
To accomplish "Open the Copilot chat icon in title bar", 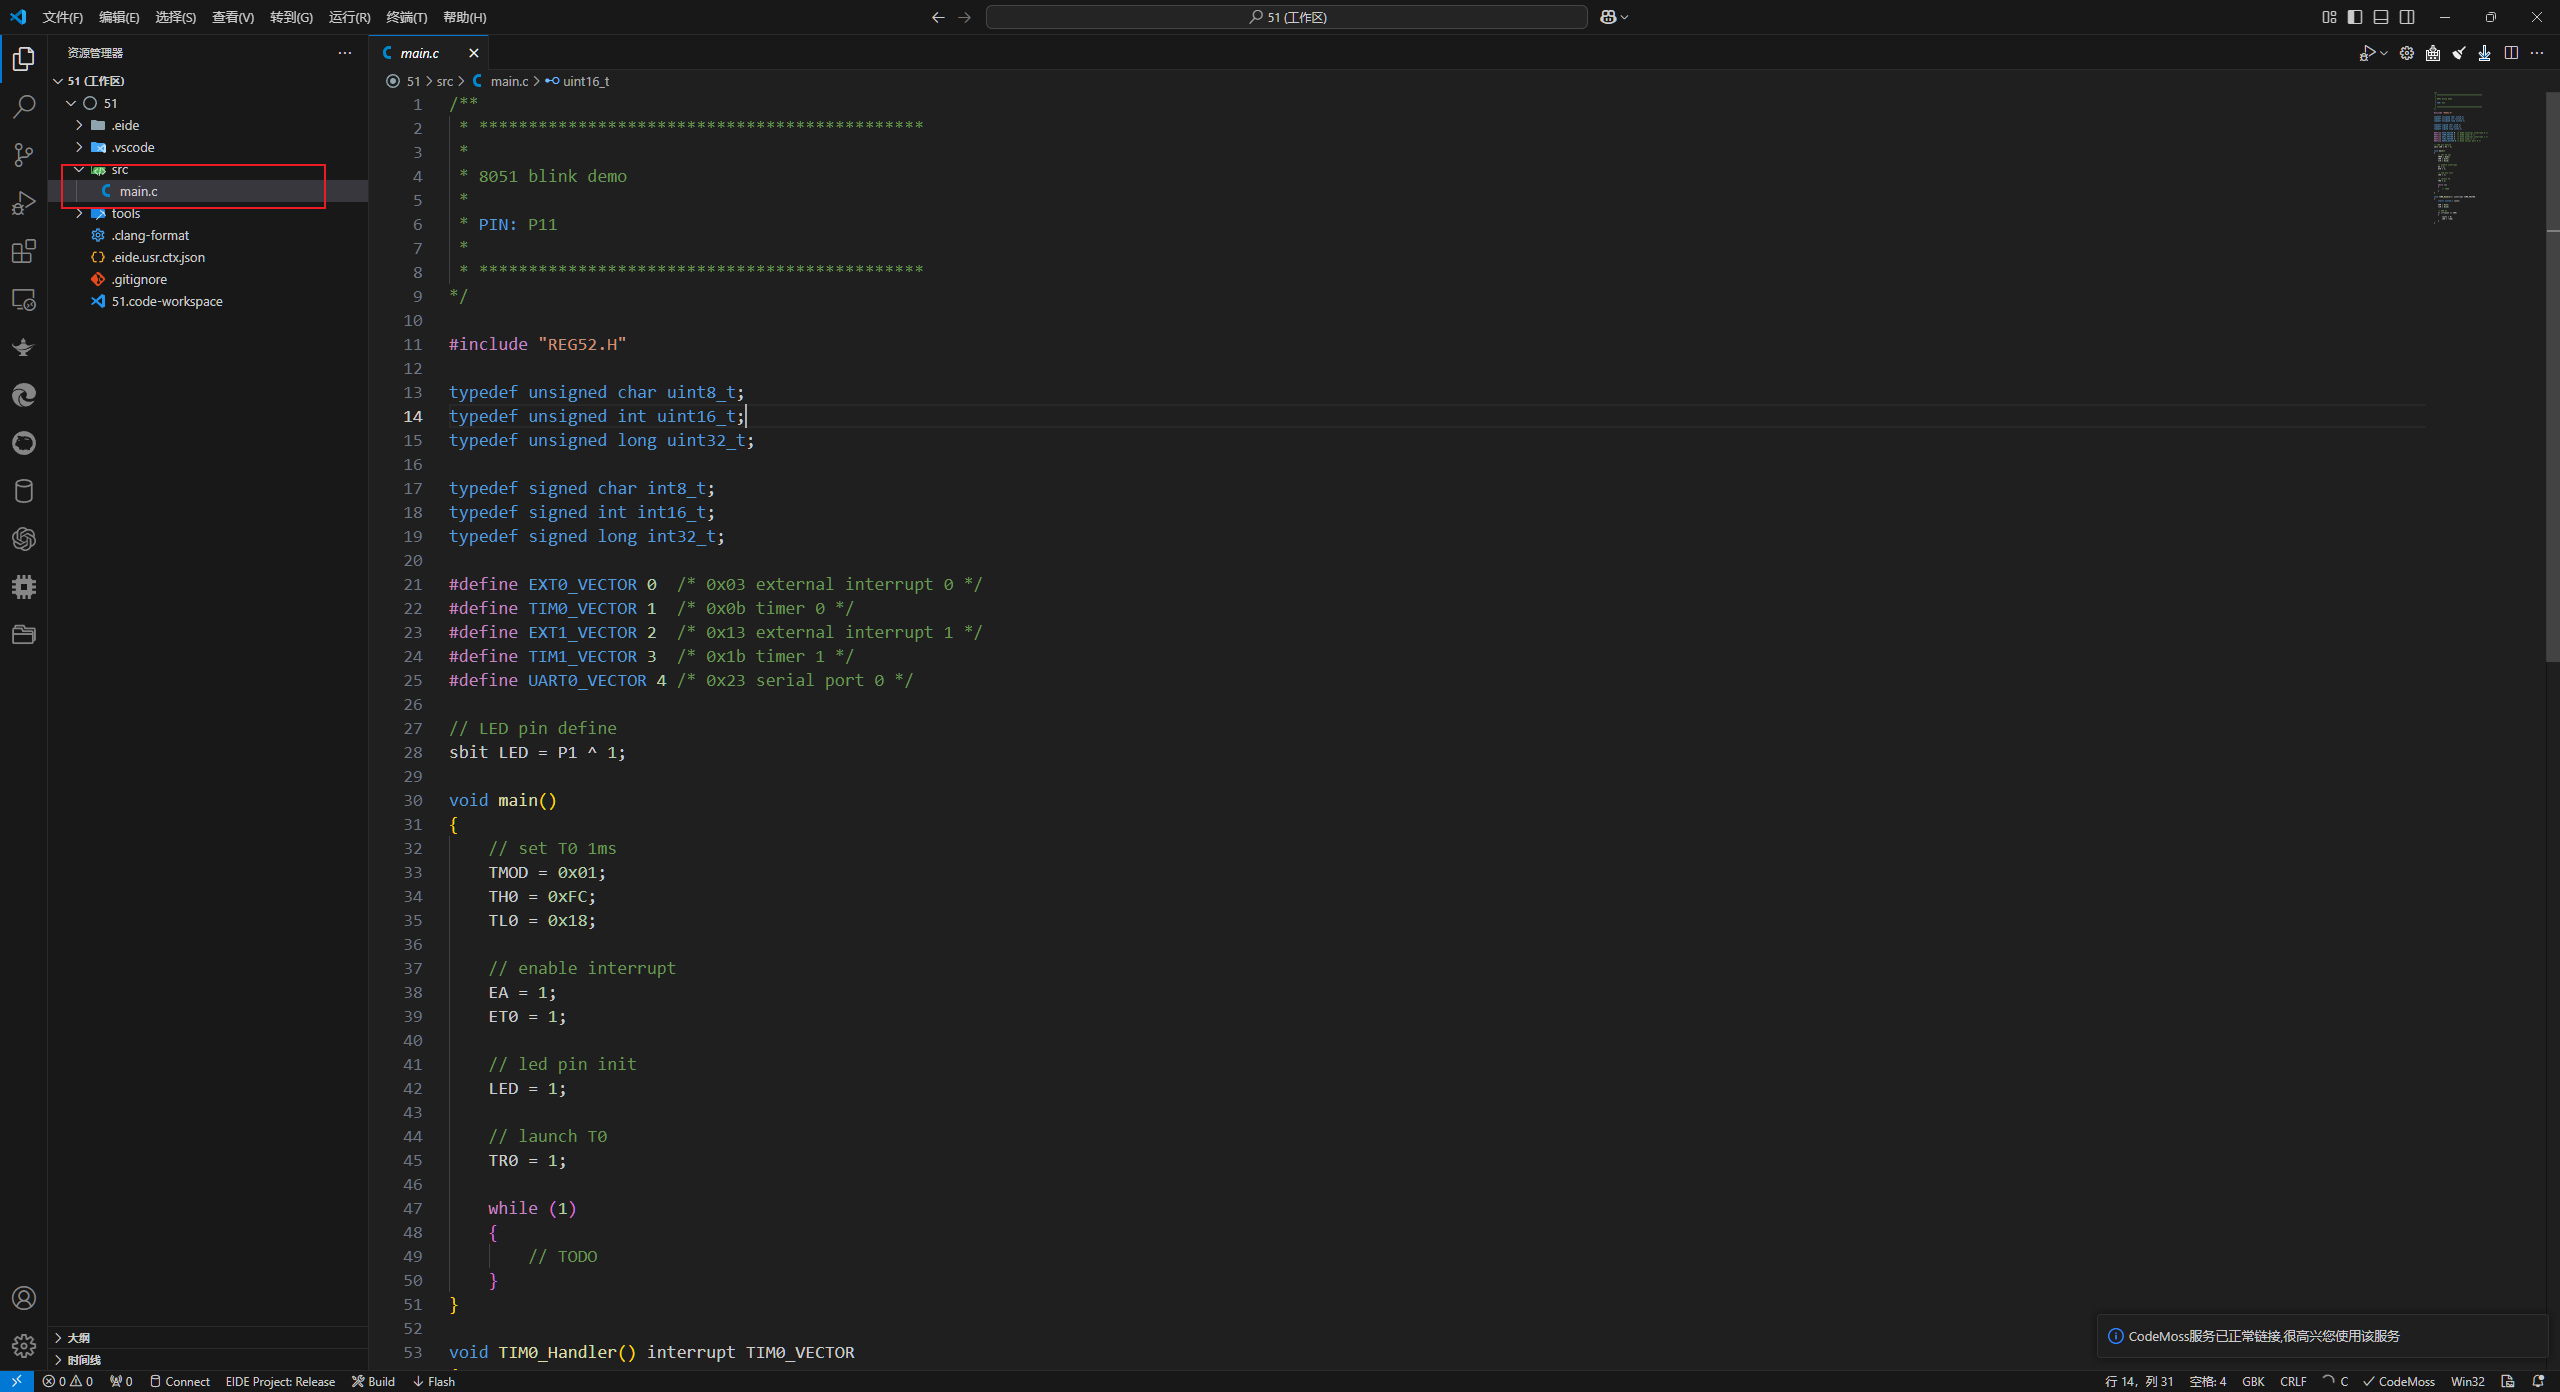I will (x=1608, y=17).
